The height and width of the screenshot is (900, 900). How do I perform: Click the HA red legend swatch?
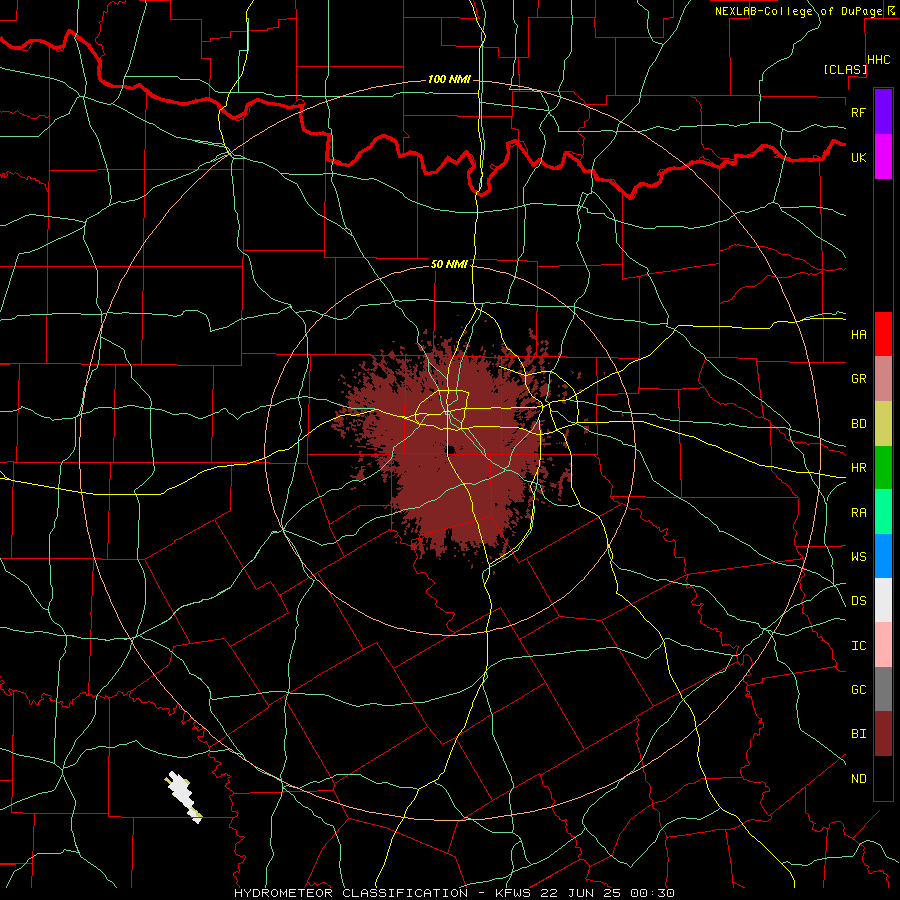(883, 334)
